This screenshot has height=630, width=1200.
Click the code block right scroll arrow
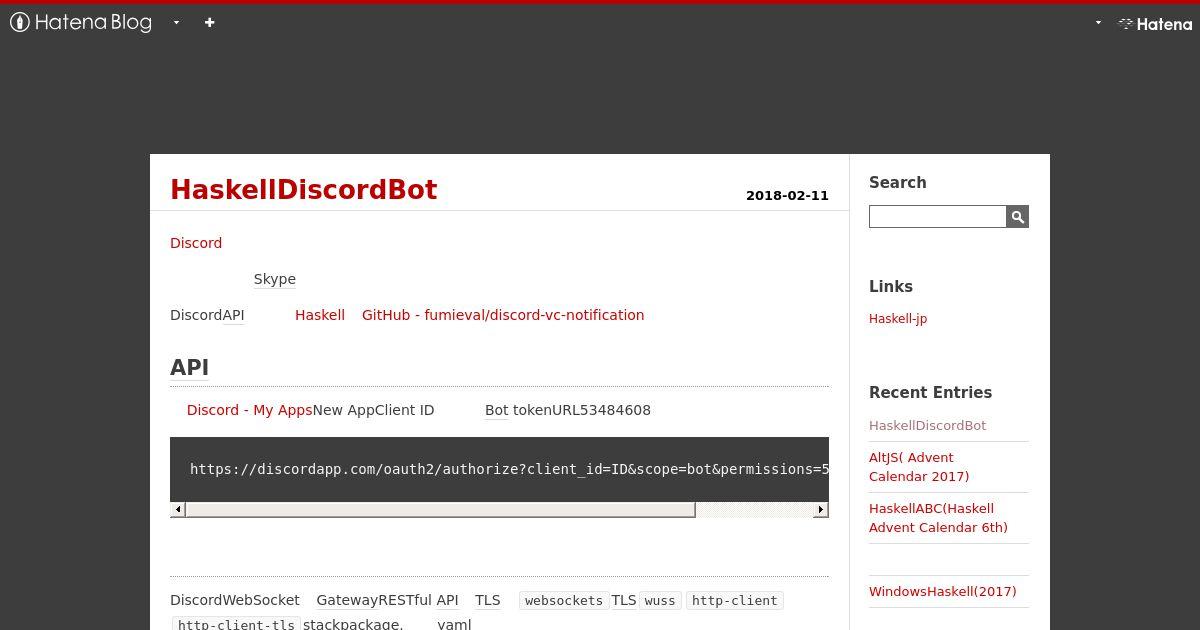[821, 509]
